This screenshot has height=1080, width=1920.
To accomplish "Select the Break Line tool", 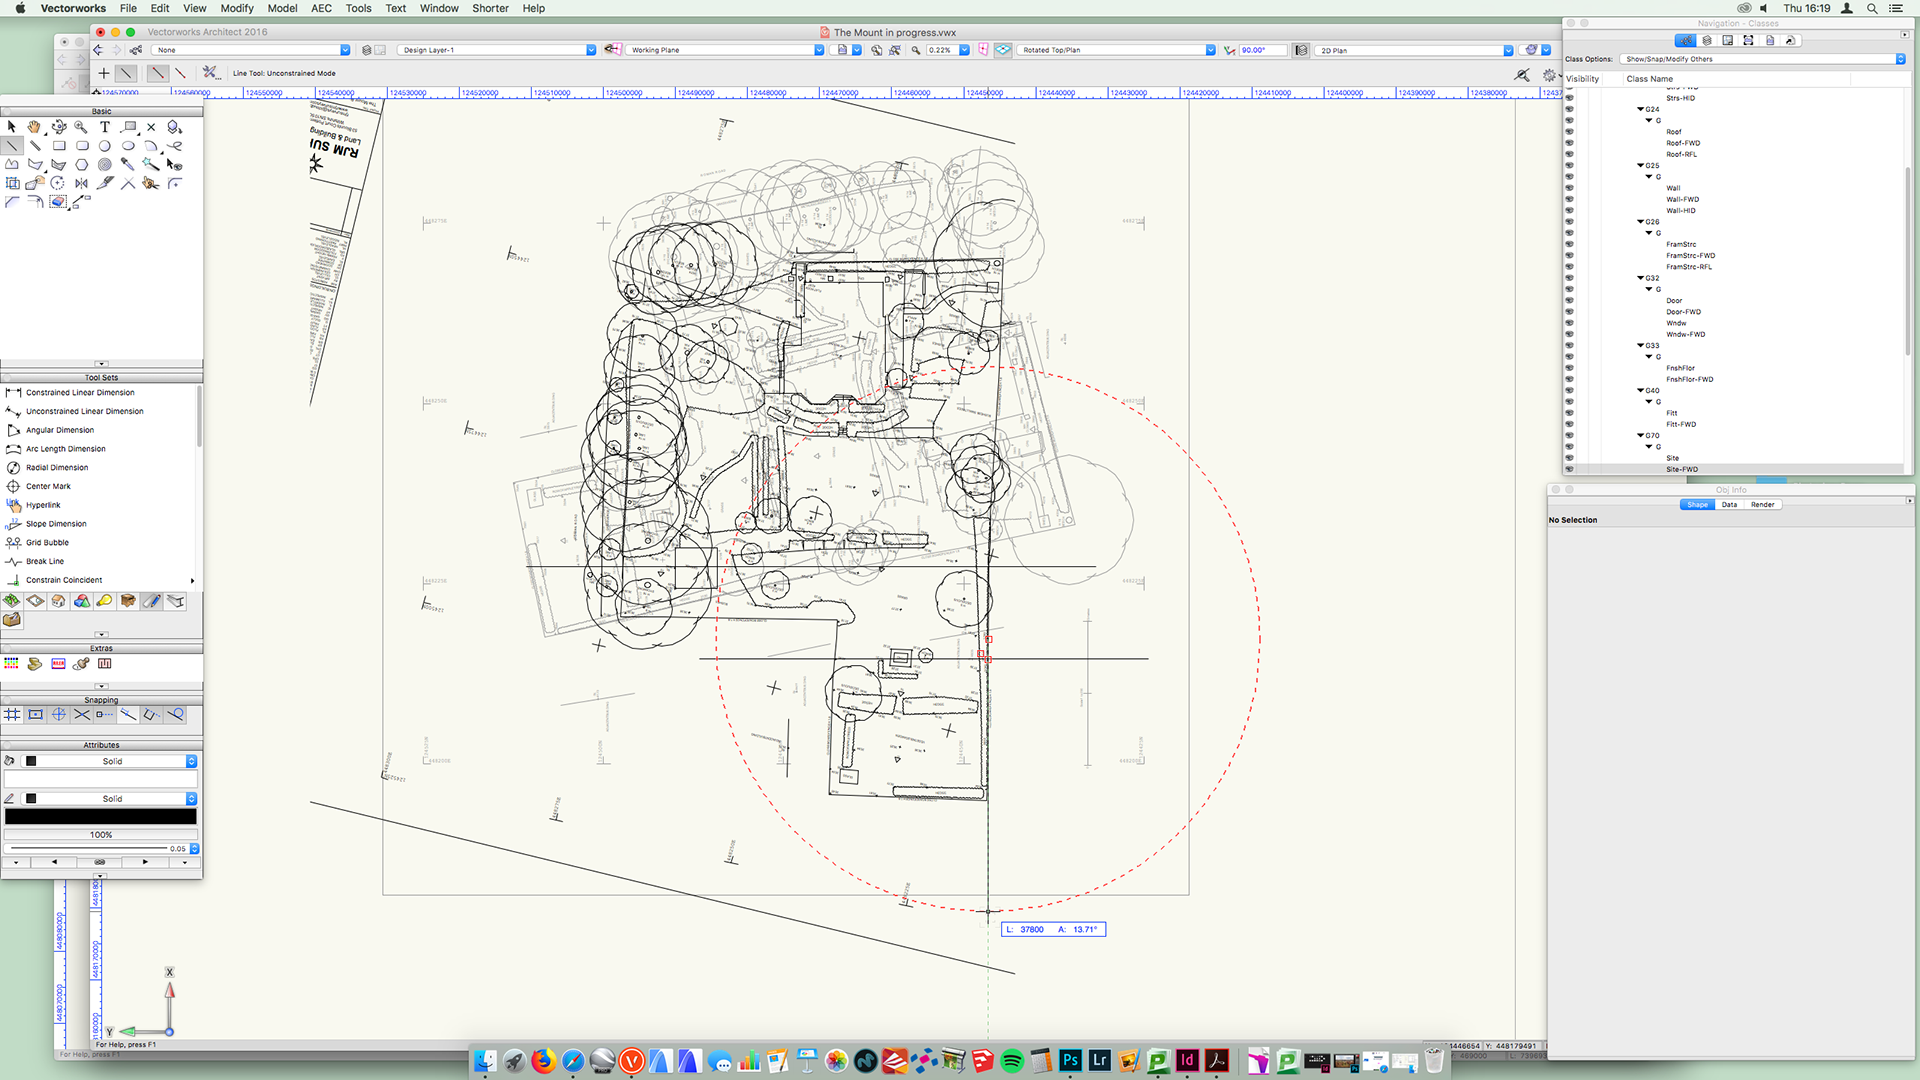I will coord(45,562).
